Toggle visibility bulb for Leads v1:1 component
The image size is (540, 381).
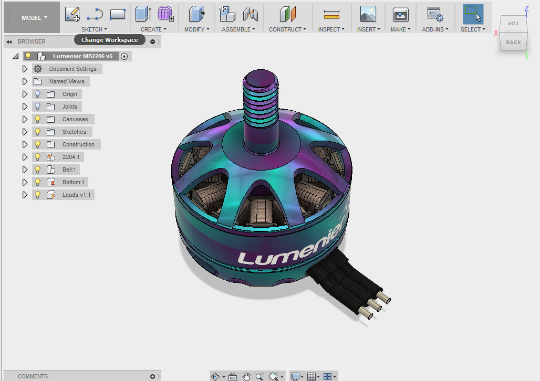38,195
